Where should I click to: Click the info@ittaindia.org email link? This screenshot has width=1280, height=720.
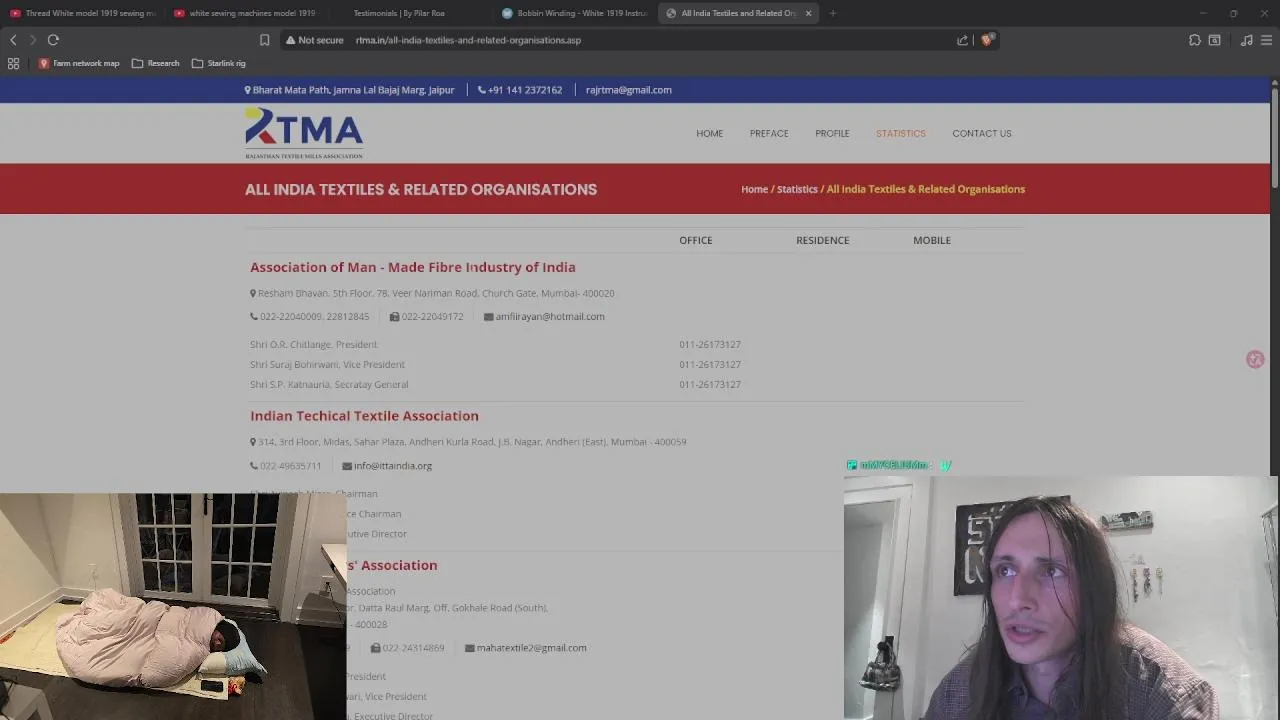(393, 465)
